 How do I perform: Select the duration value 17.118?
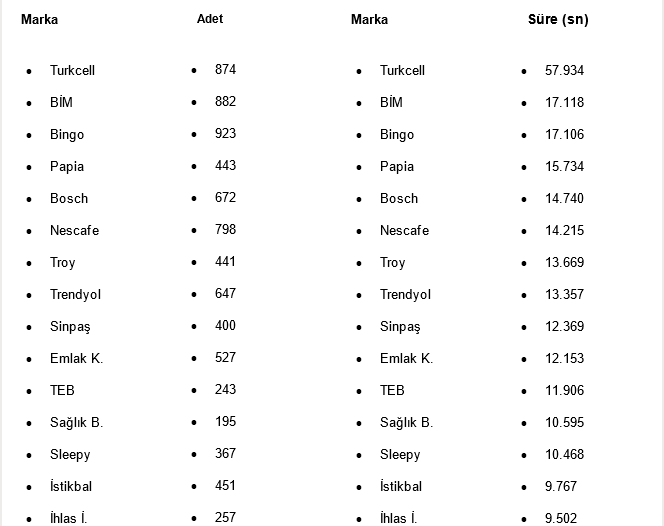pos(564,103)
